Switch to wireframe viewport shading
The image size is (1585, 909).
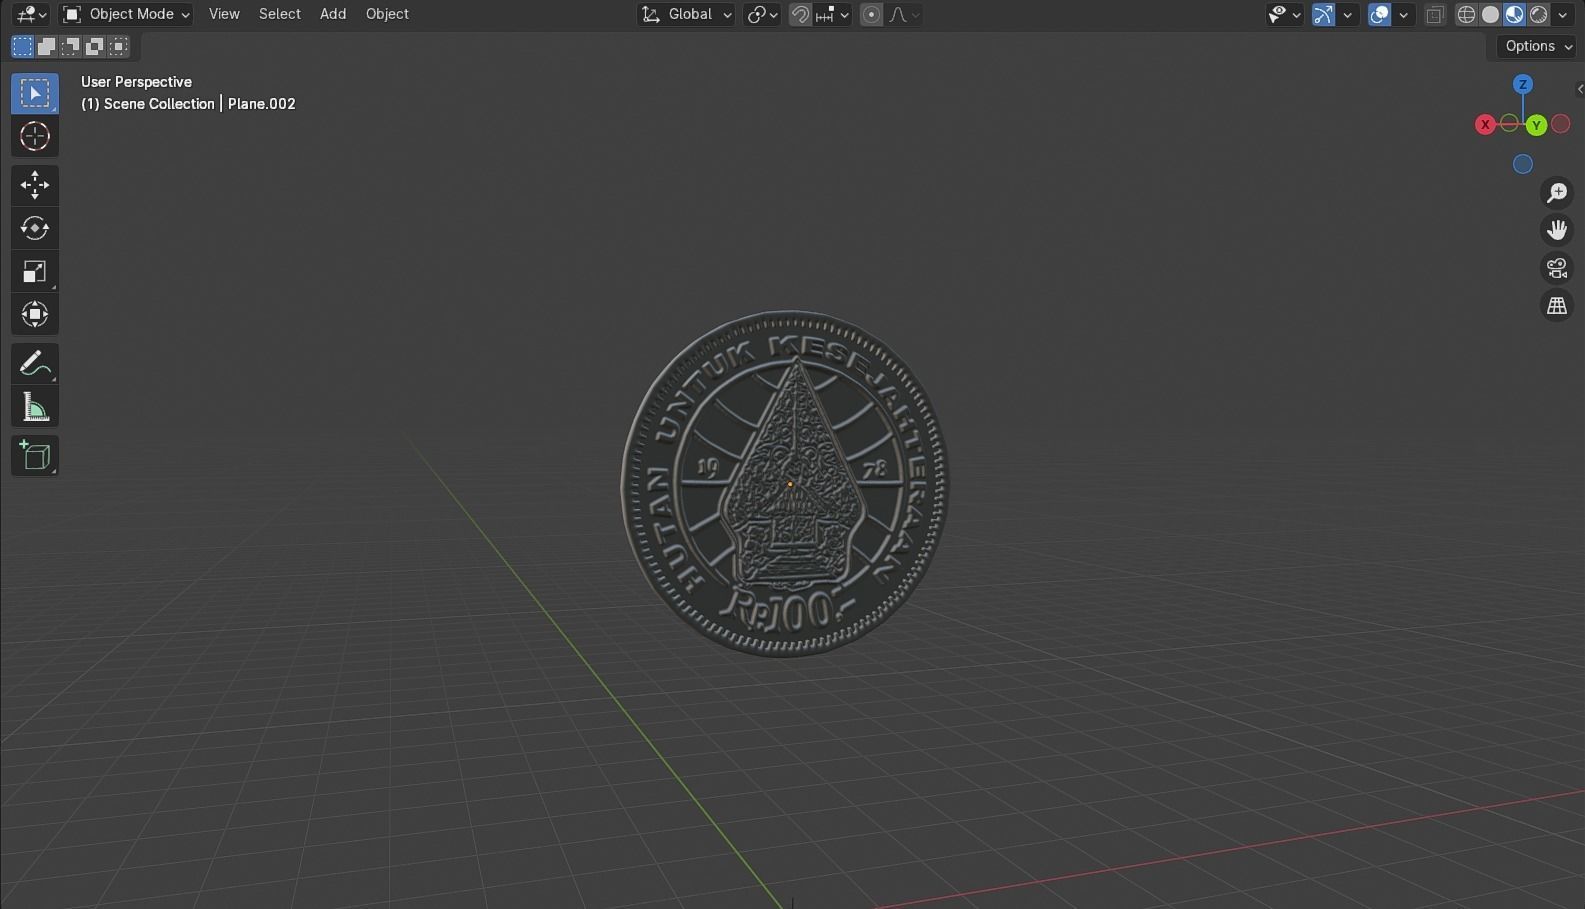(1467, 14)
